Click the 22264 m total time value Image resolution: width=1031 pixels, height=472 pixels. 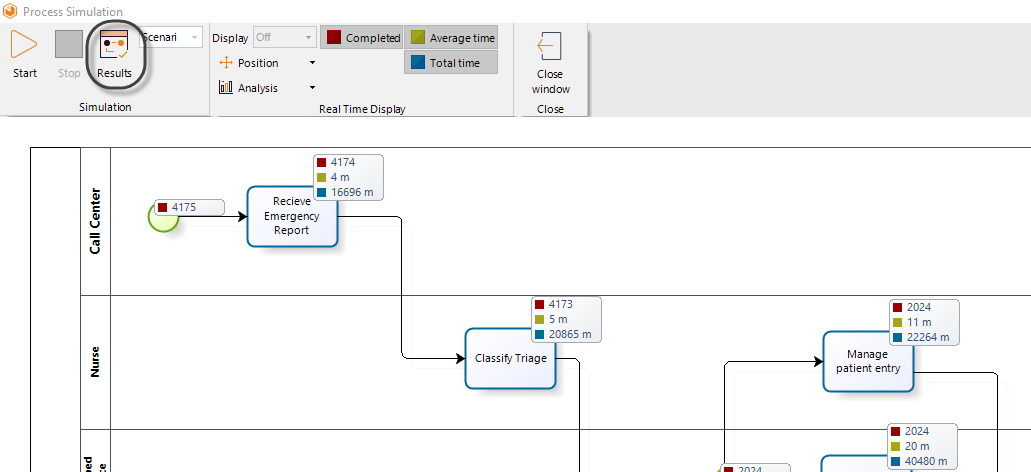tap(928, 337)
